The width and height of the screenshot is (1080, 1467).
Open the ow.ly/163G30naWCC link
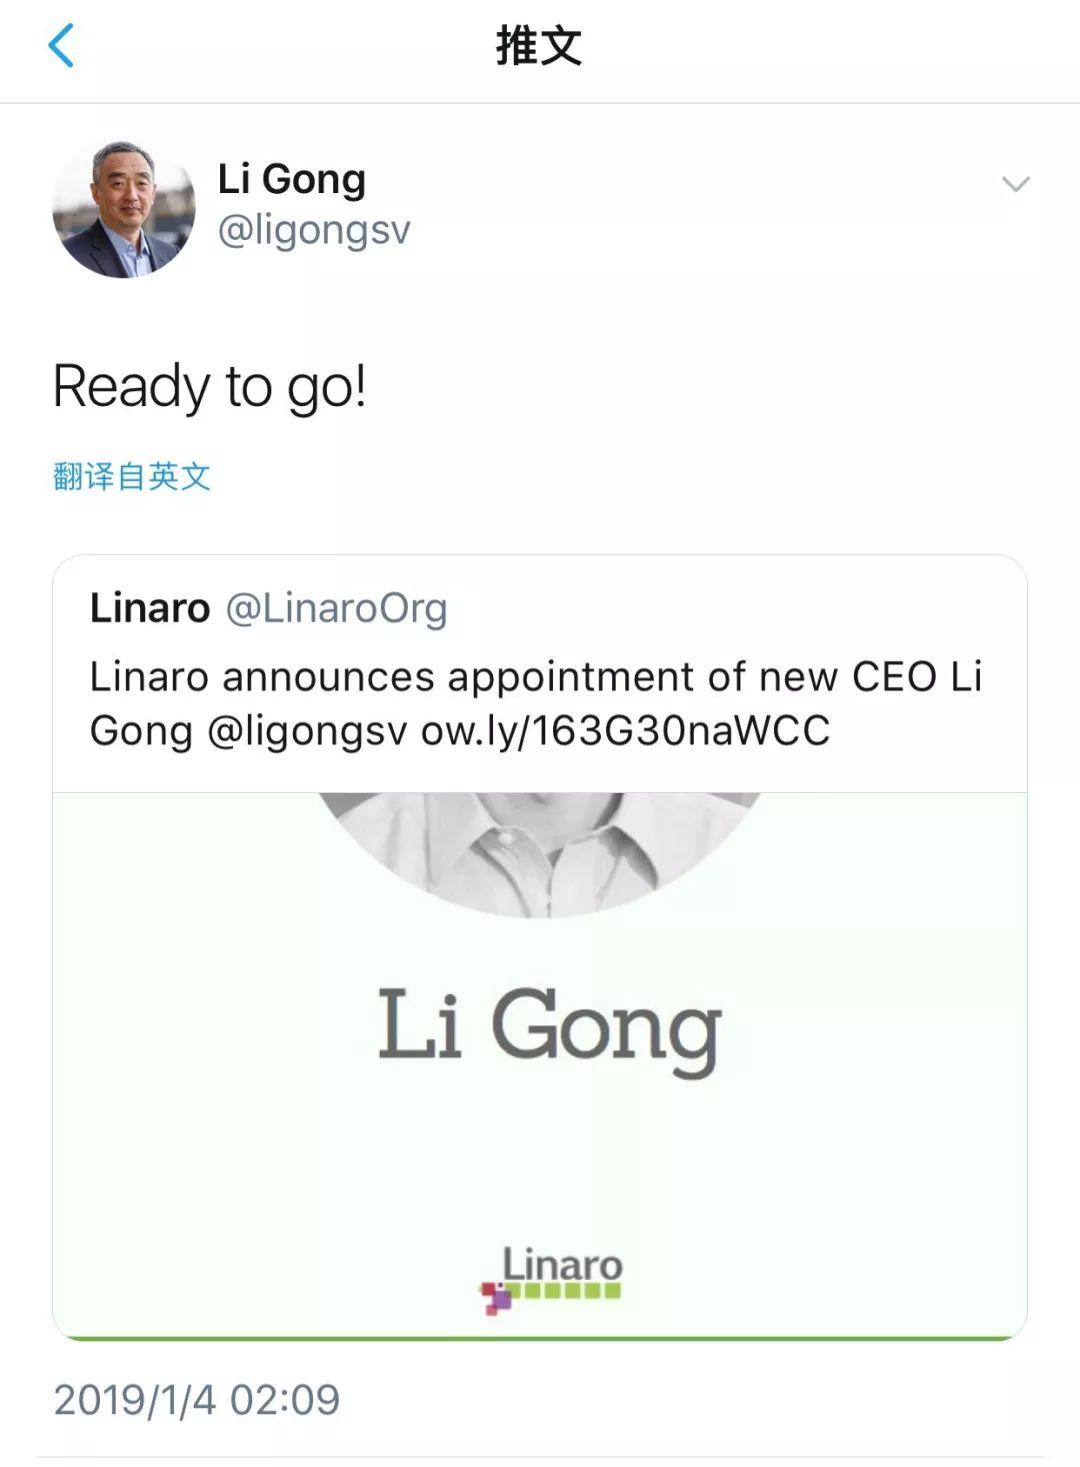coord(626,731)
